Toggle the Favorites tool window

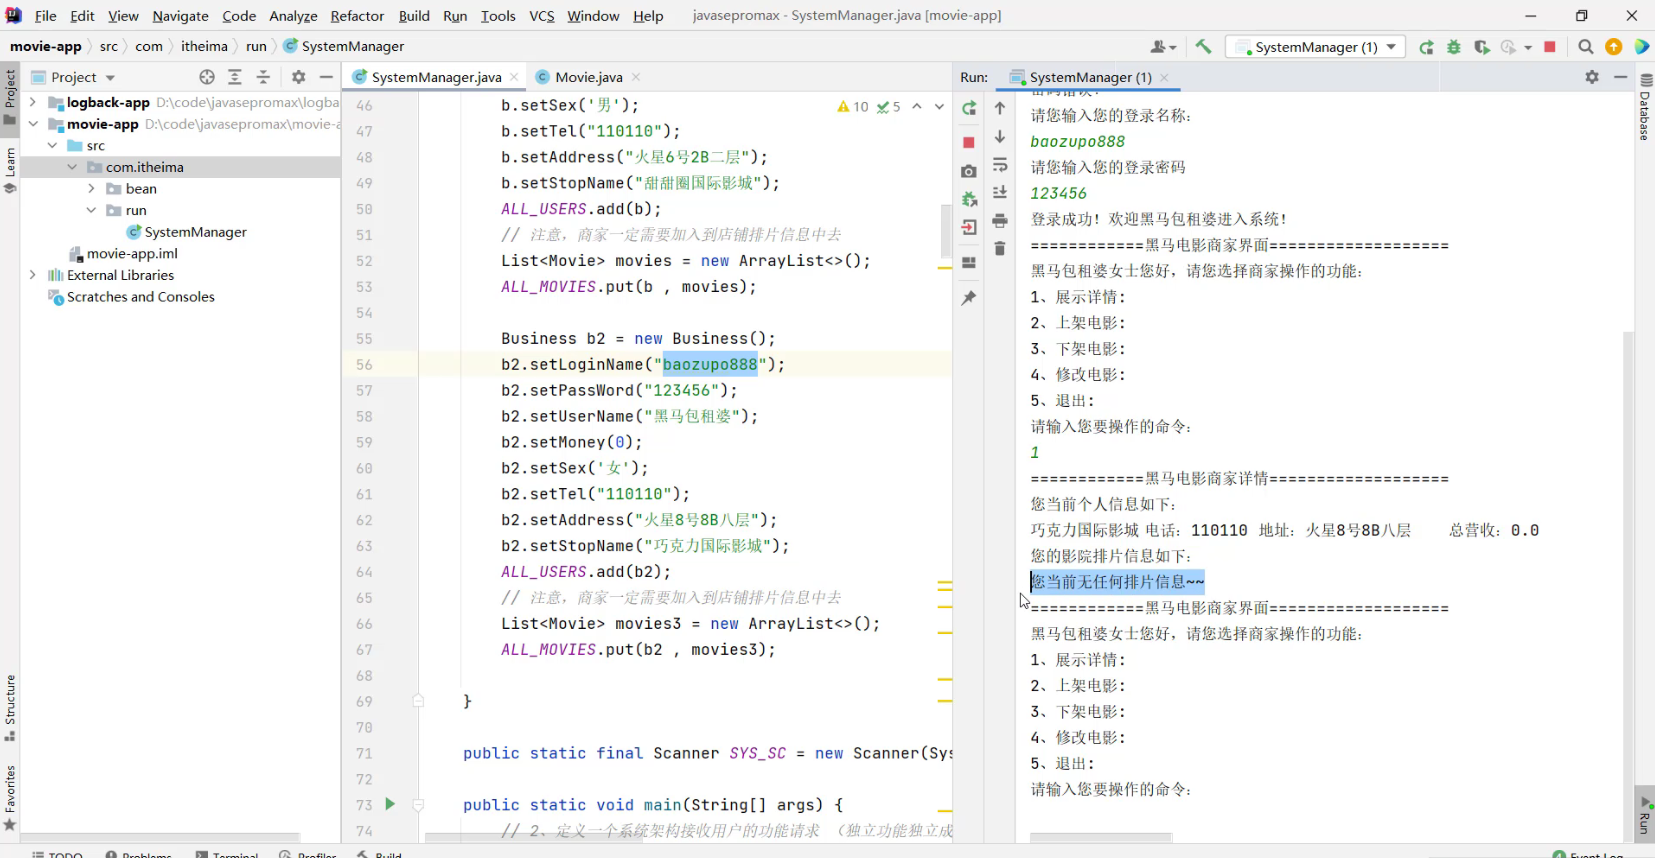tap(10, 798)
